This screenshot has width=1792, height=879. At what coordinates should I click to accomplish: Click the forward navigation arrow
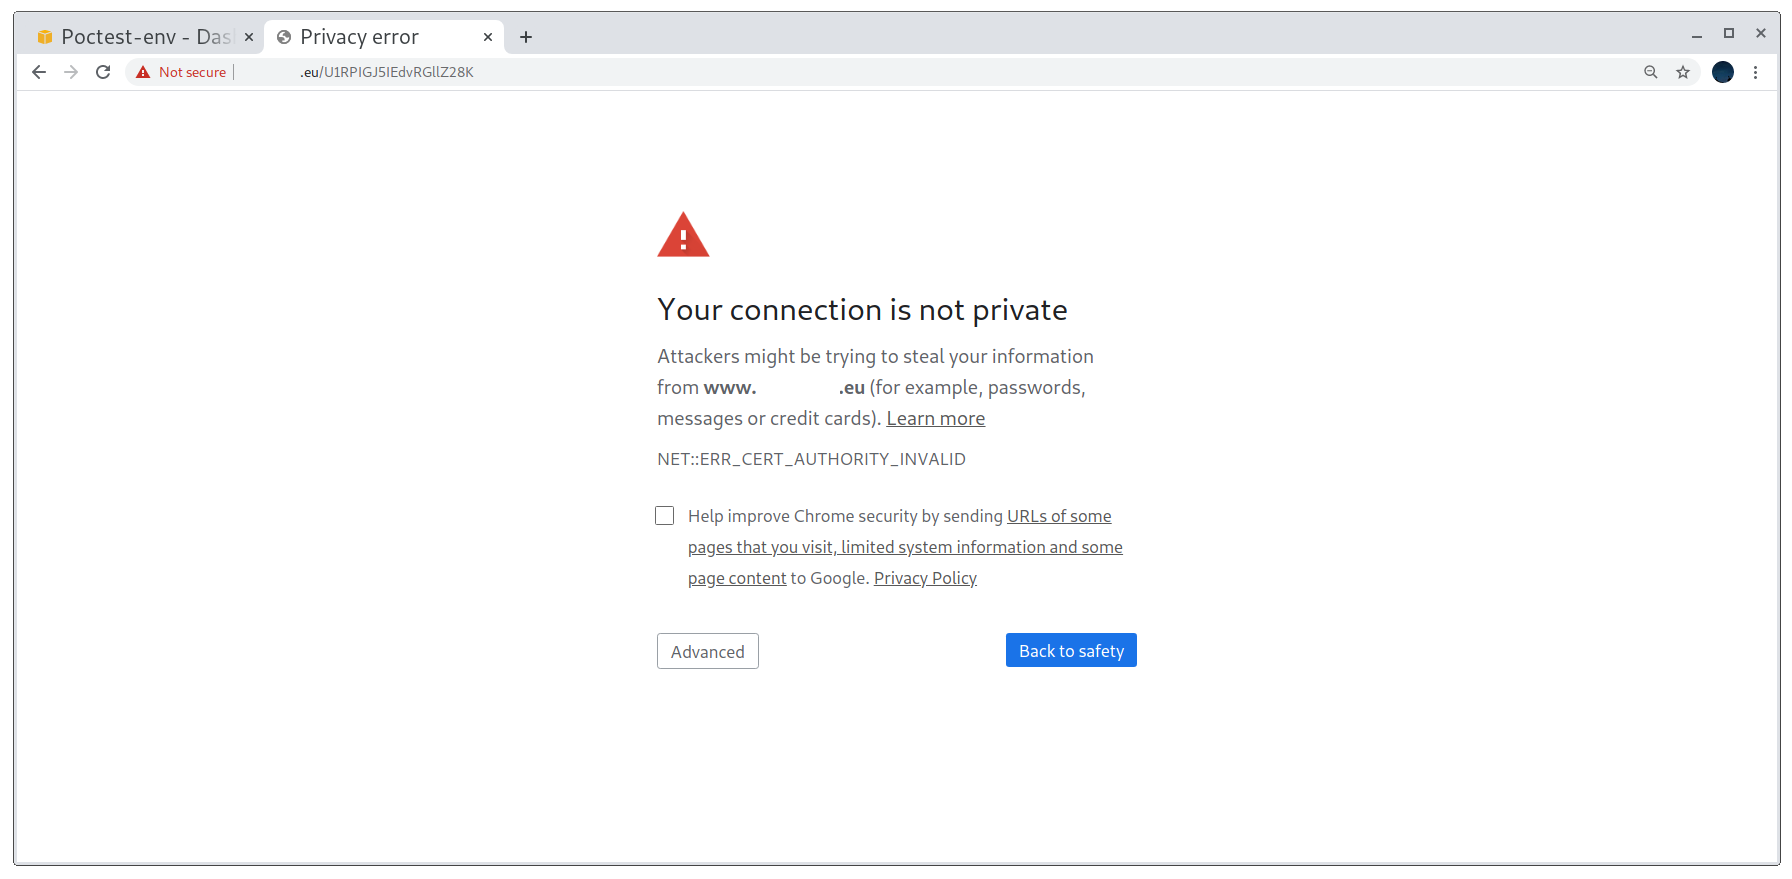(71, 72)
